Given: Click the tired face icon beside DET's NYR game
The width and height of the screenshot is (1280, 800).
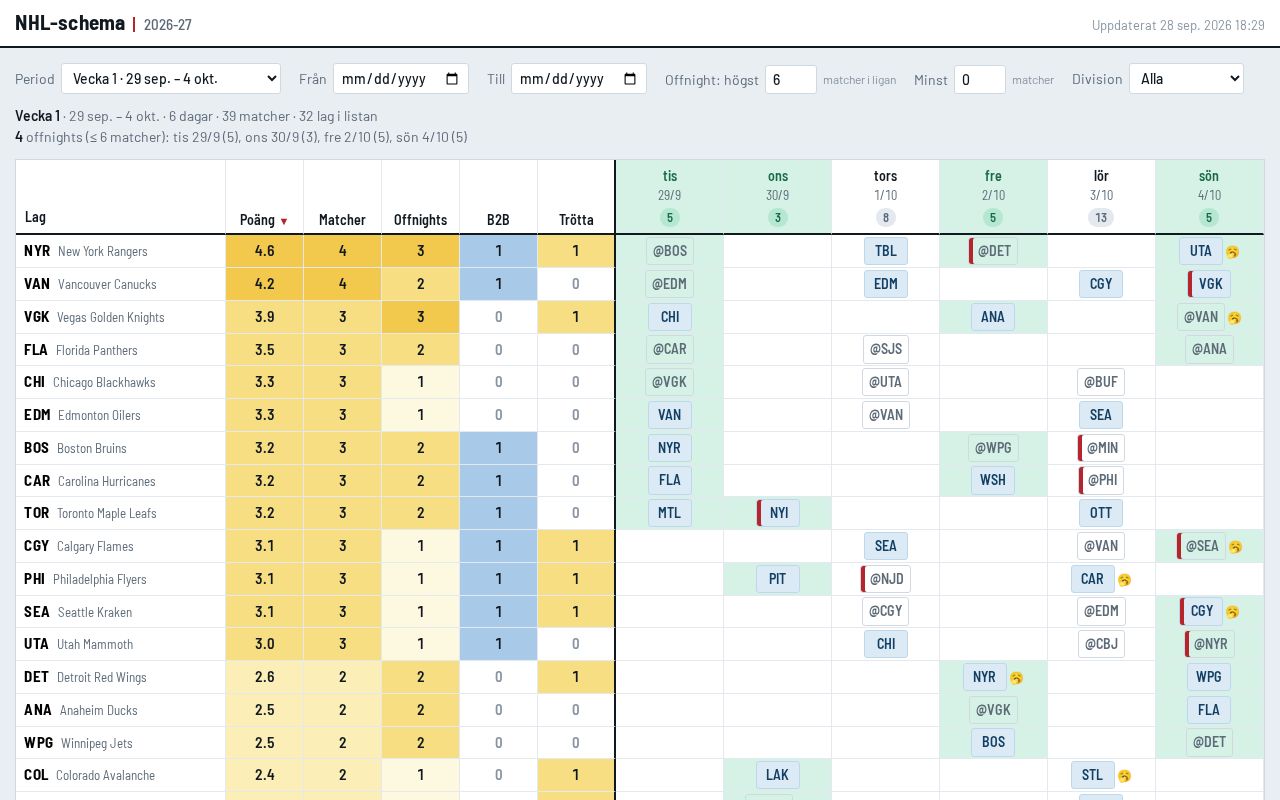Looking at the screenshot, I should coord(1016,678).
